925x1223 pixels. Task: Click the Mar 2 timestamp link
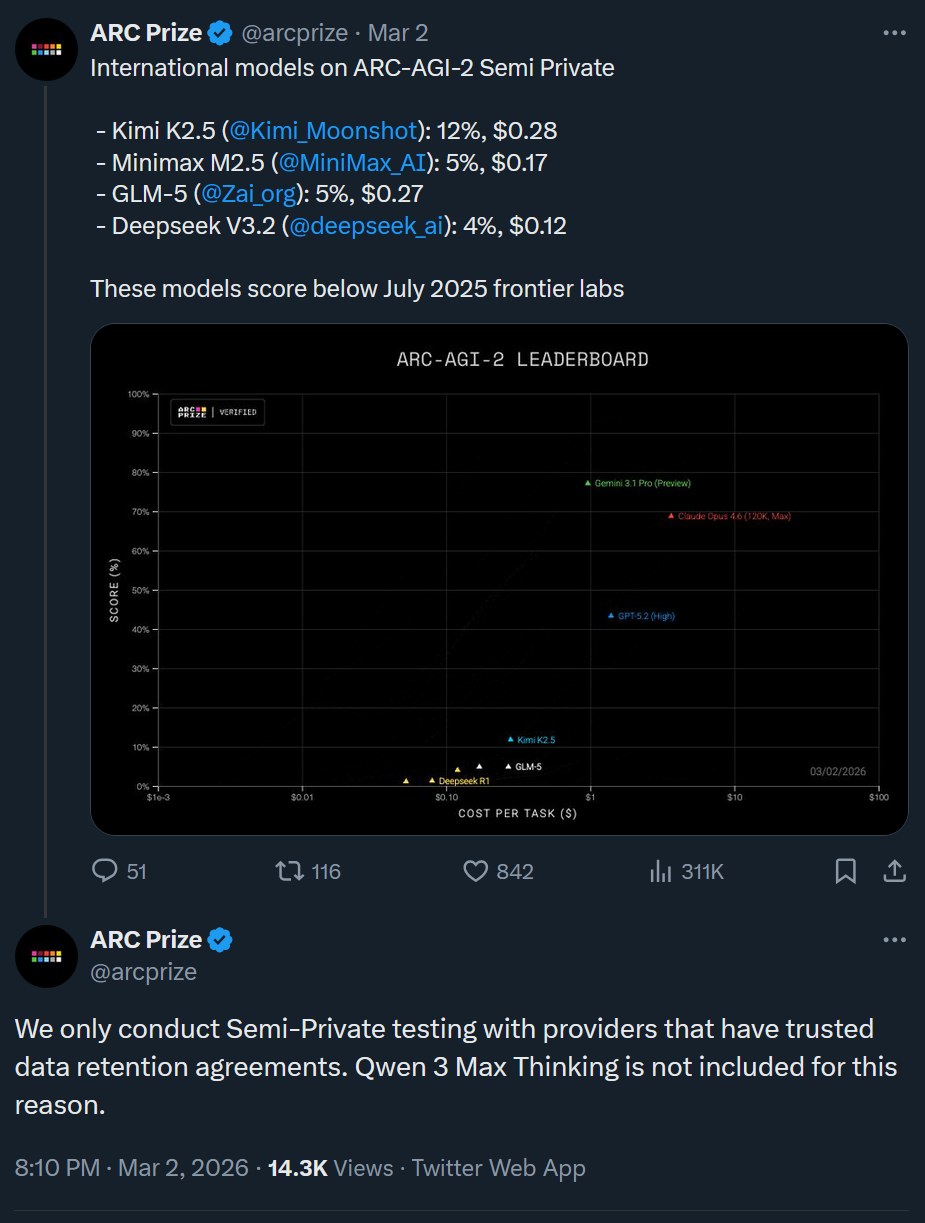[398, 33]
